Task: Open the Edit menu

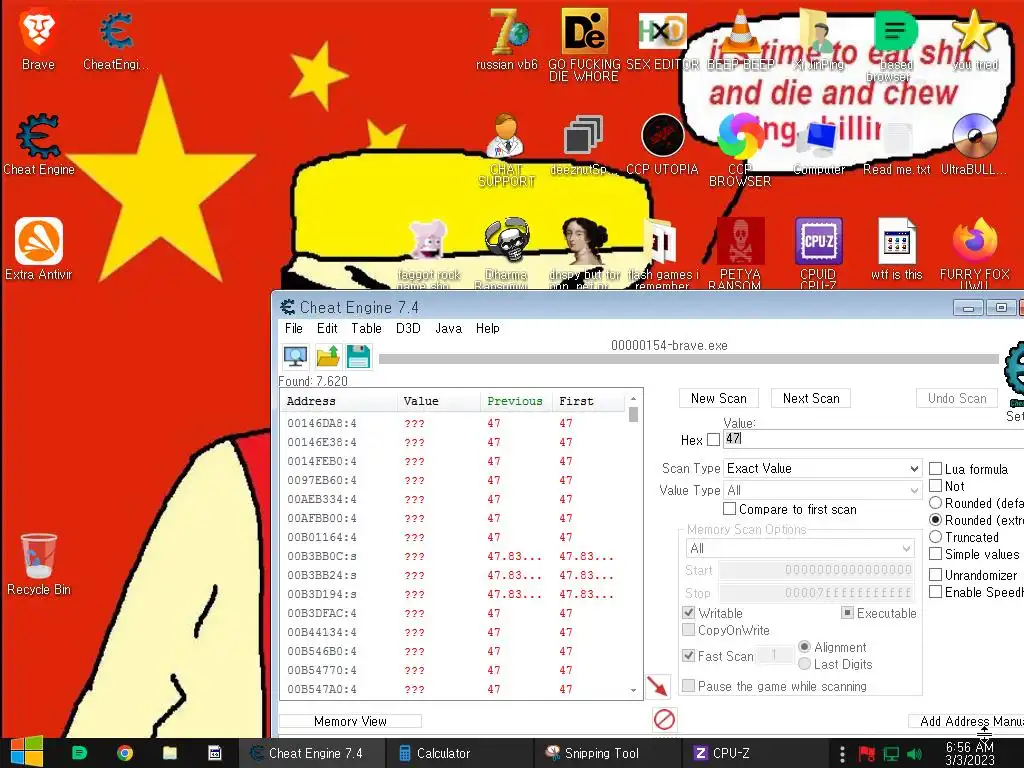Action: (327, 328)
